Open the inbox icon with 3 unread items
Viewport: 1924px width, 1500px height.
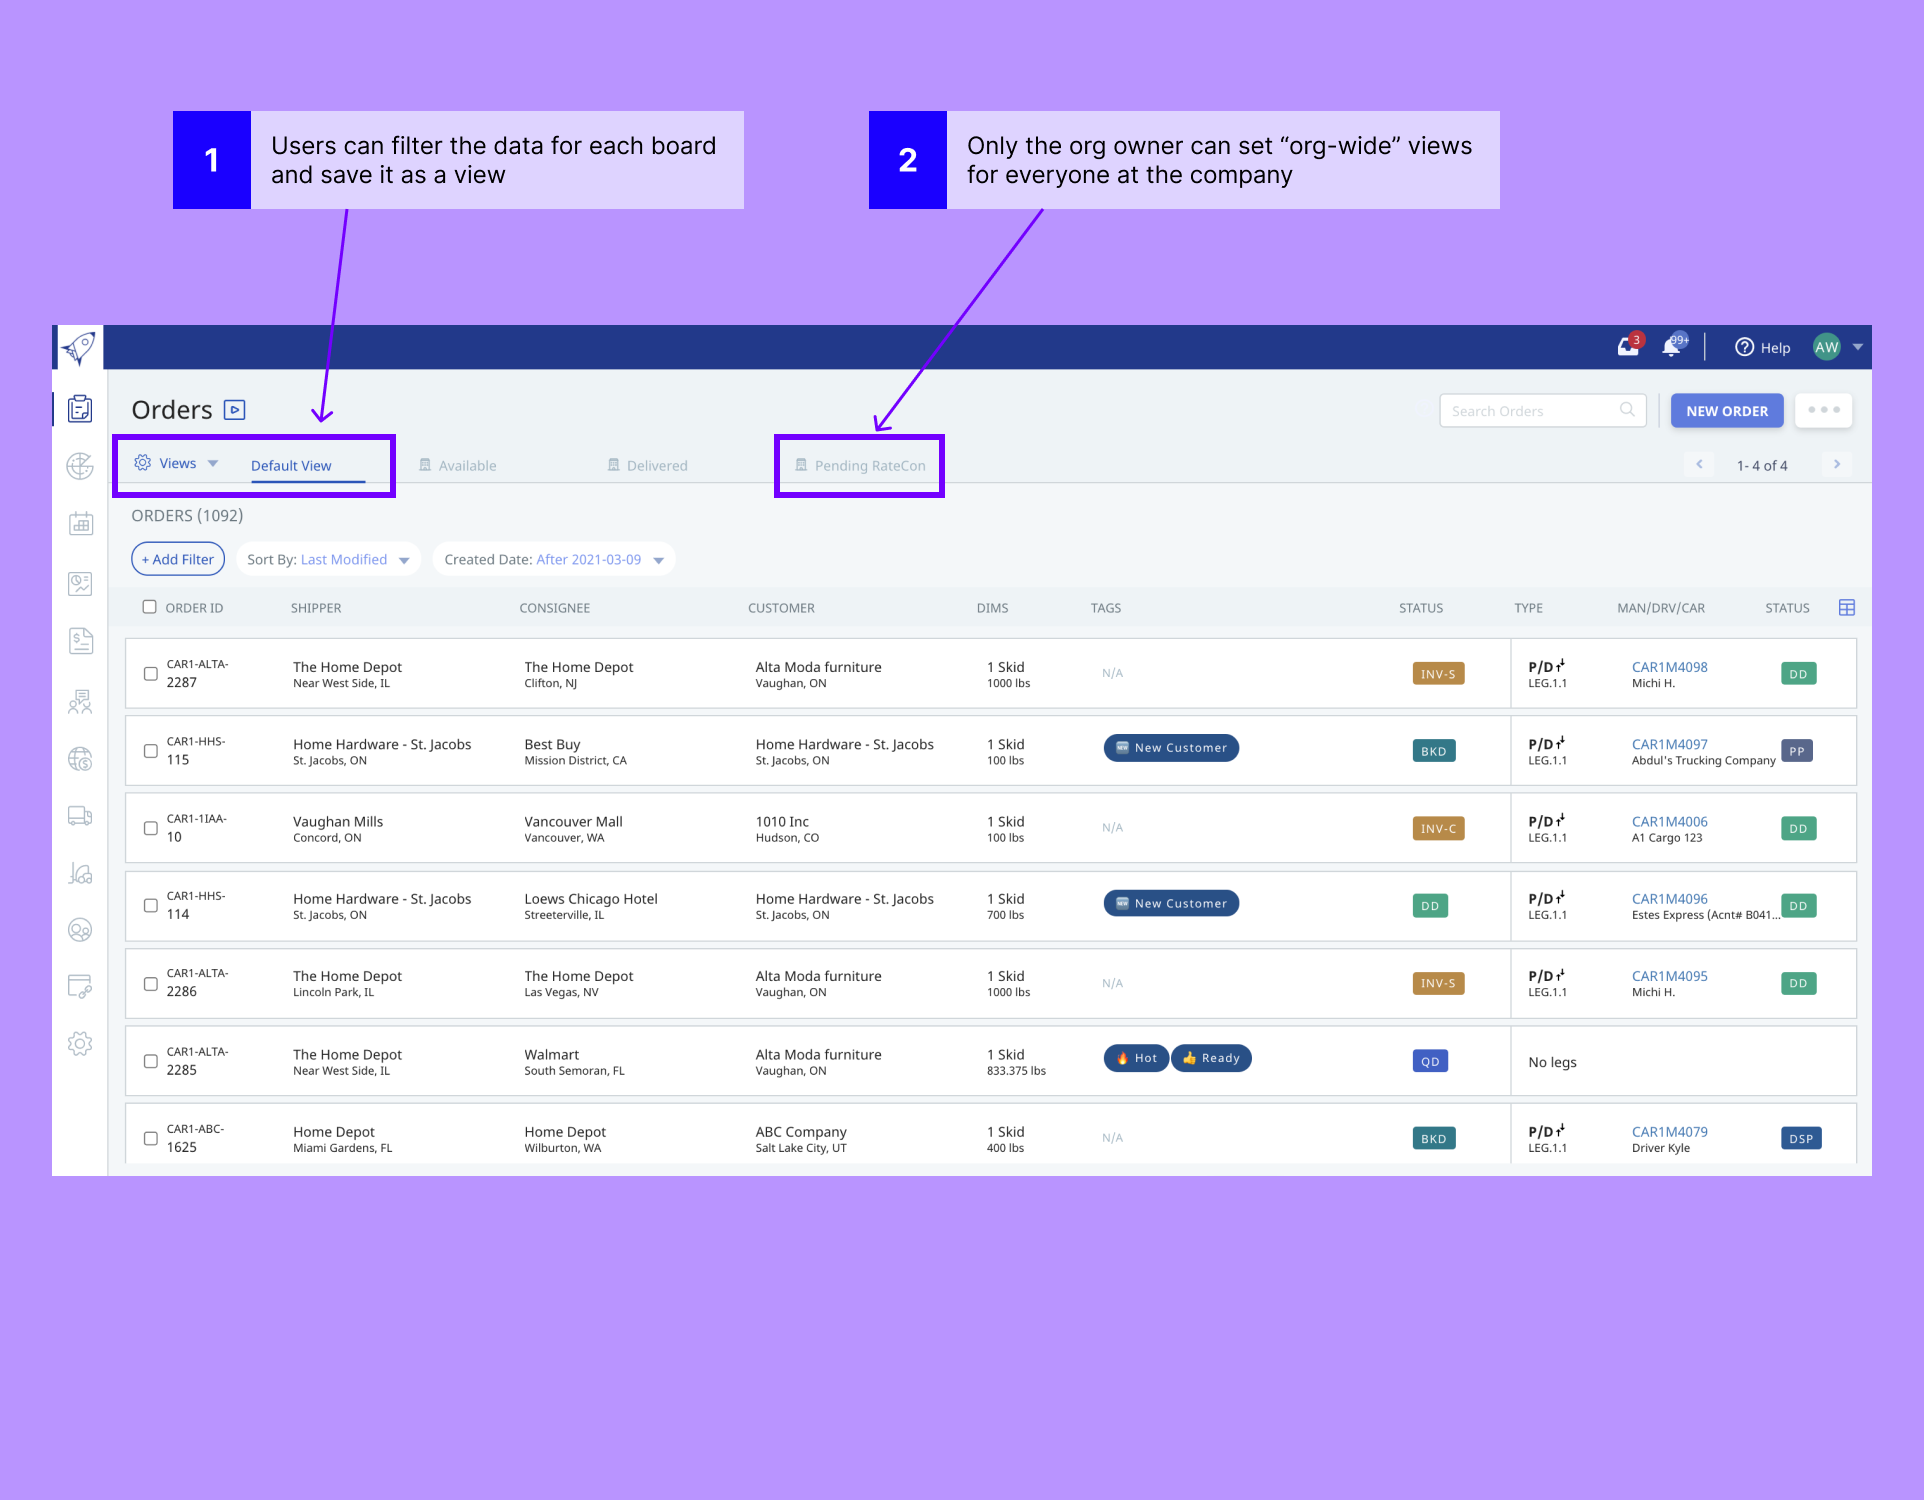(x=1627, y=346)
